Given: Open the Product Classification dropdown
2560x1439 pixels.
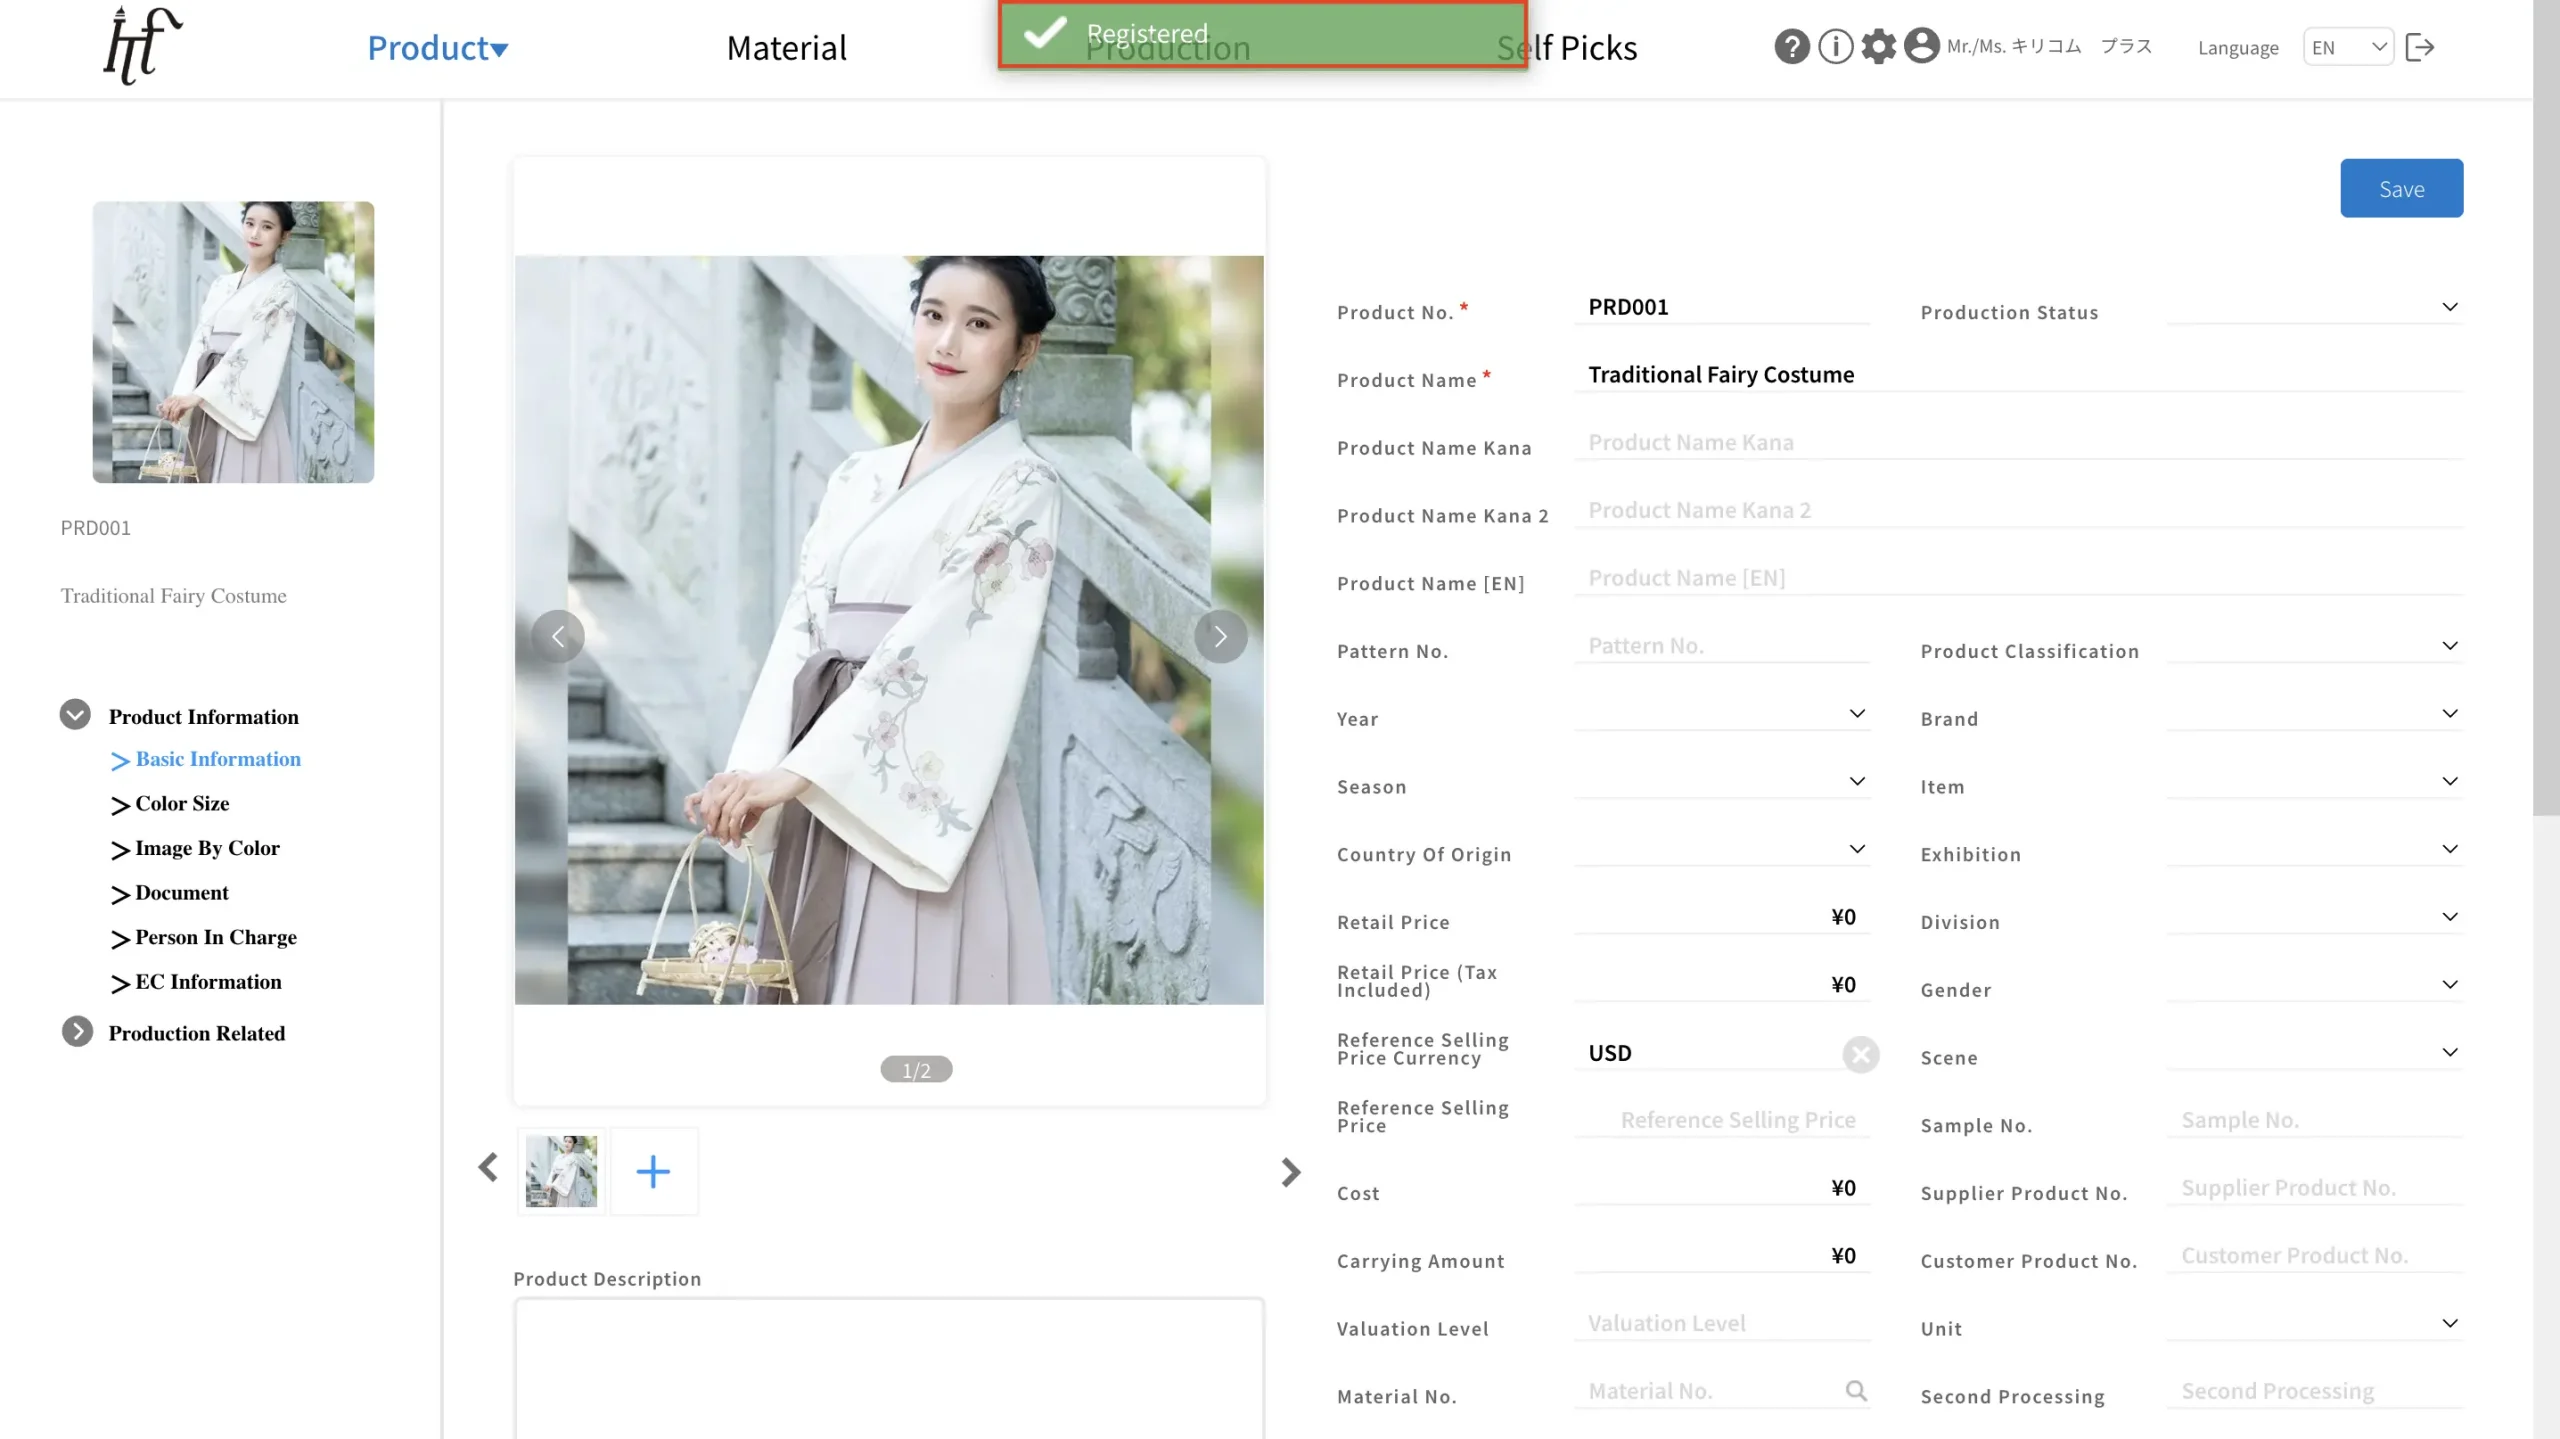Looking at the screenshot, I should click(2314, 645).
